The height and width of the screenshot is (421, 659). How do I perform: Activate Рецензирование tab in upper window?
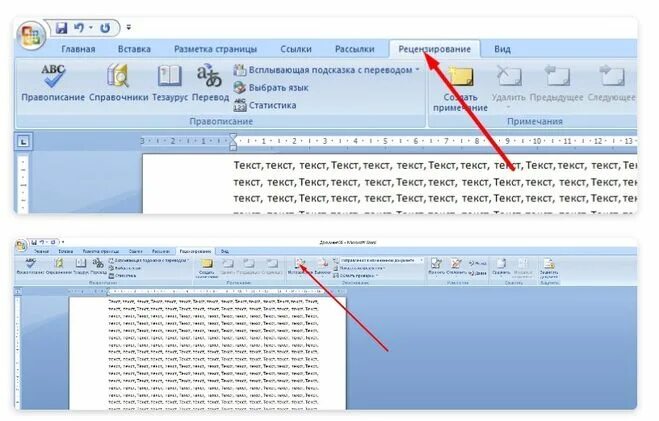(435, 49)
